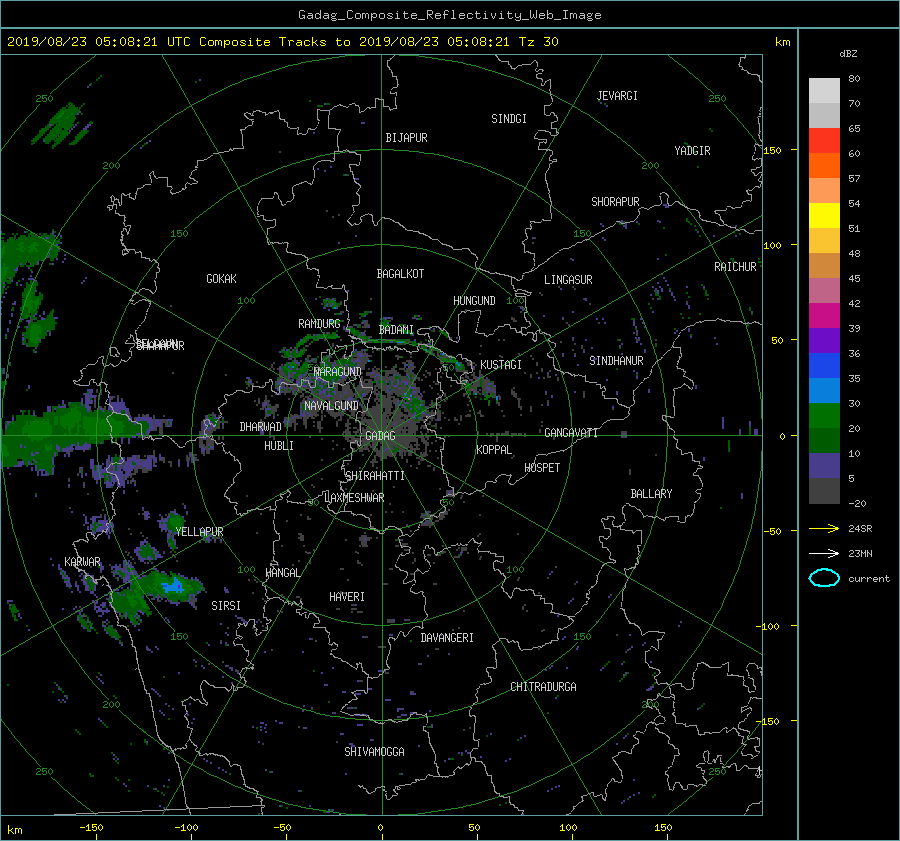Click the red 60-65 dBZ color swatch

[x=824, y=140]
